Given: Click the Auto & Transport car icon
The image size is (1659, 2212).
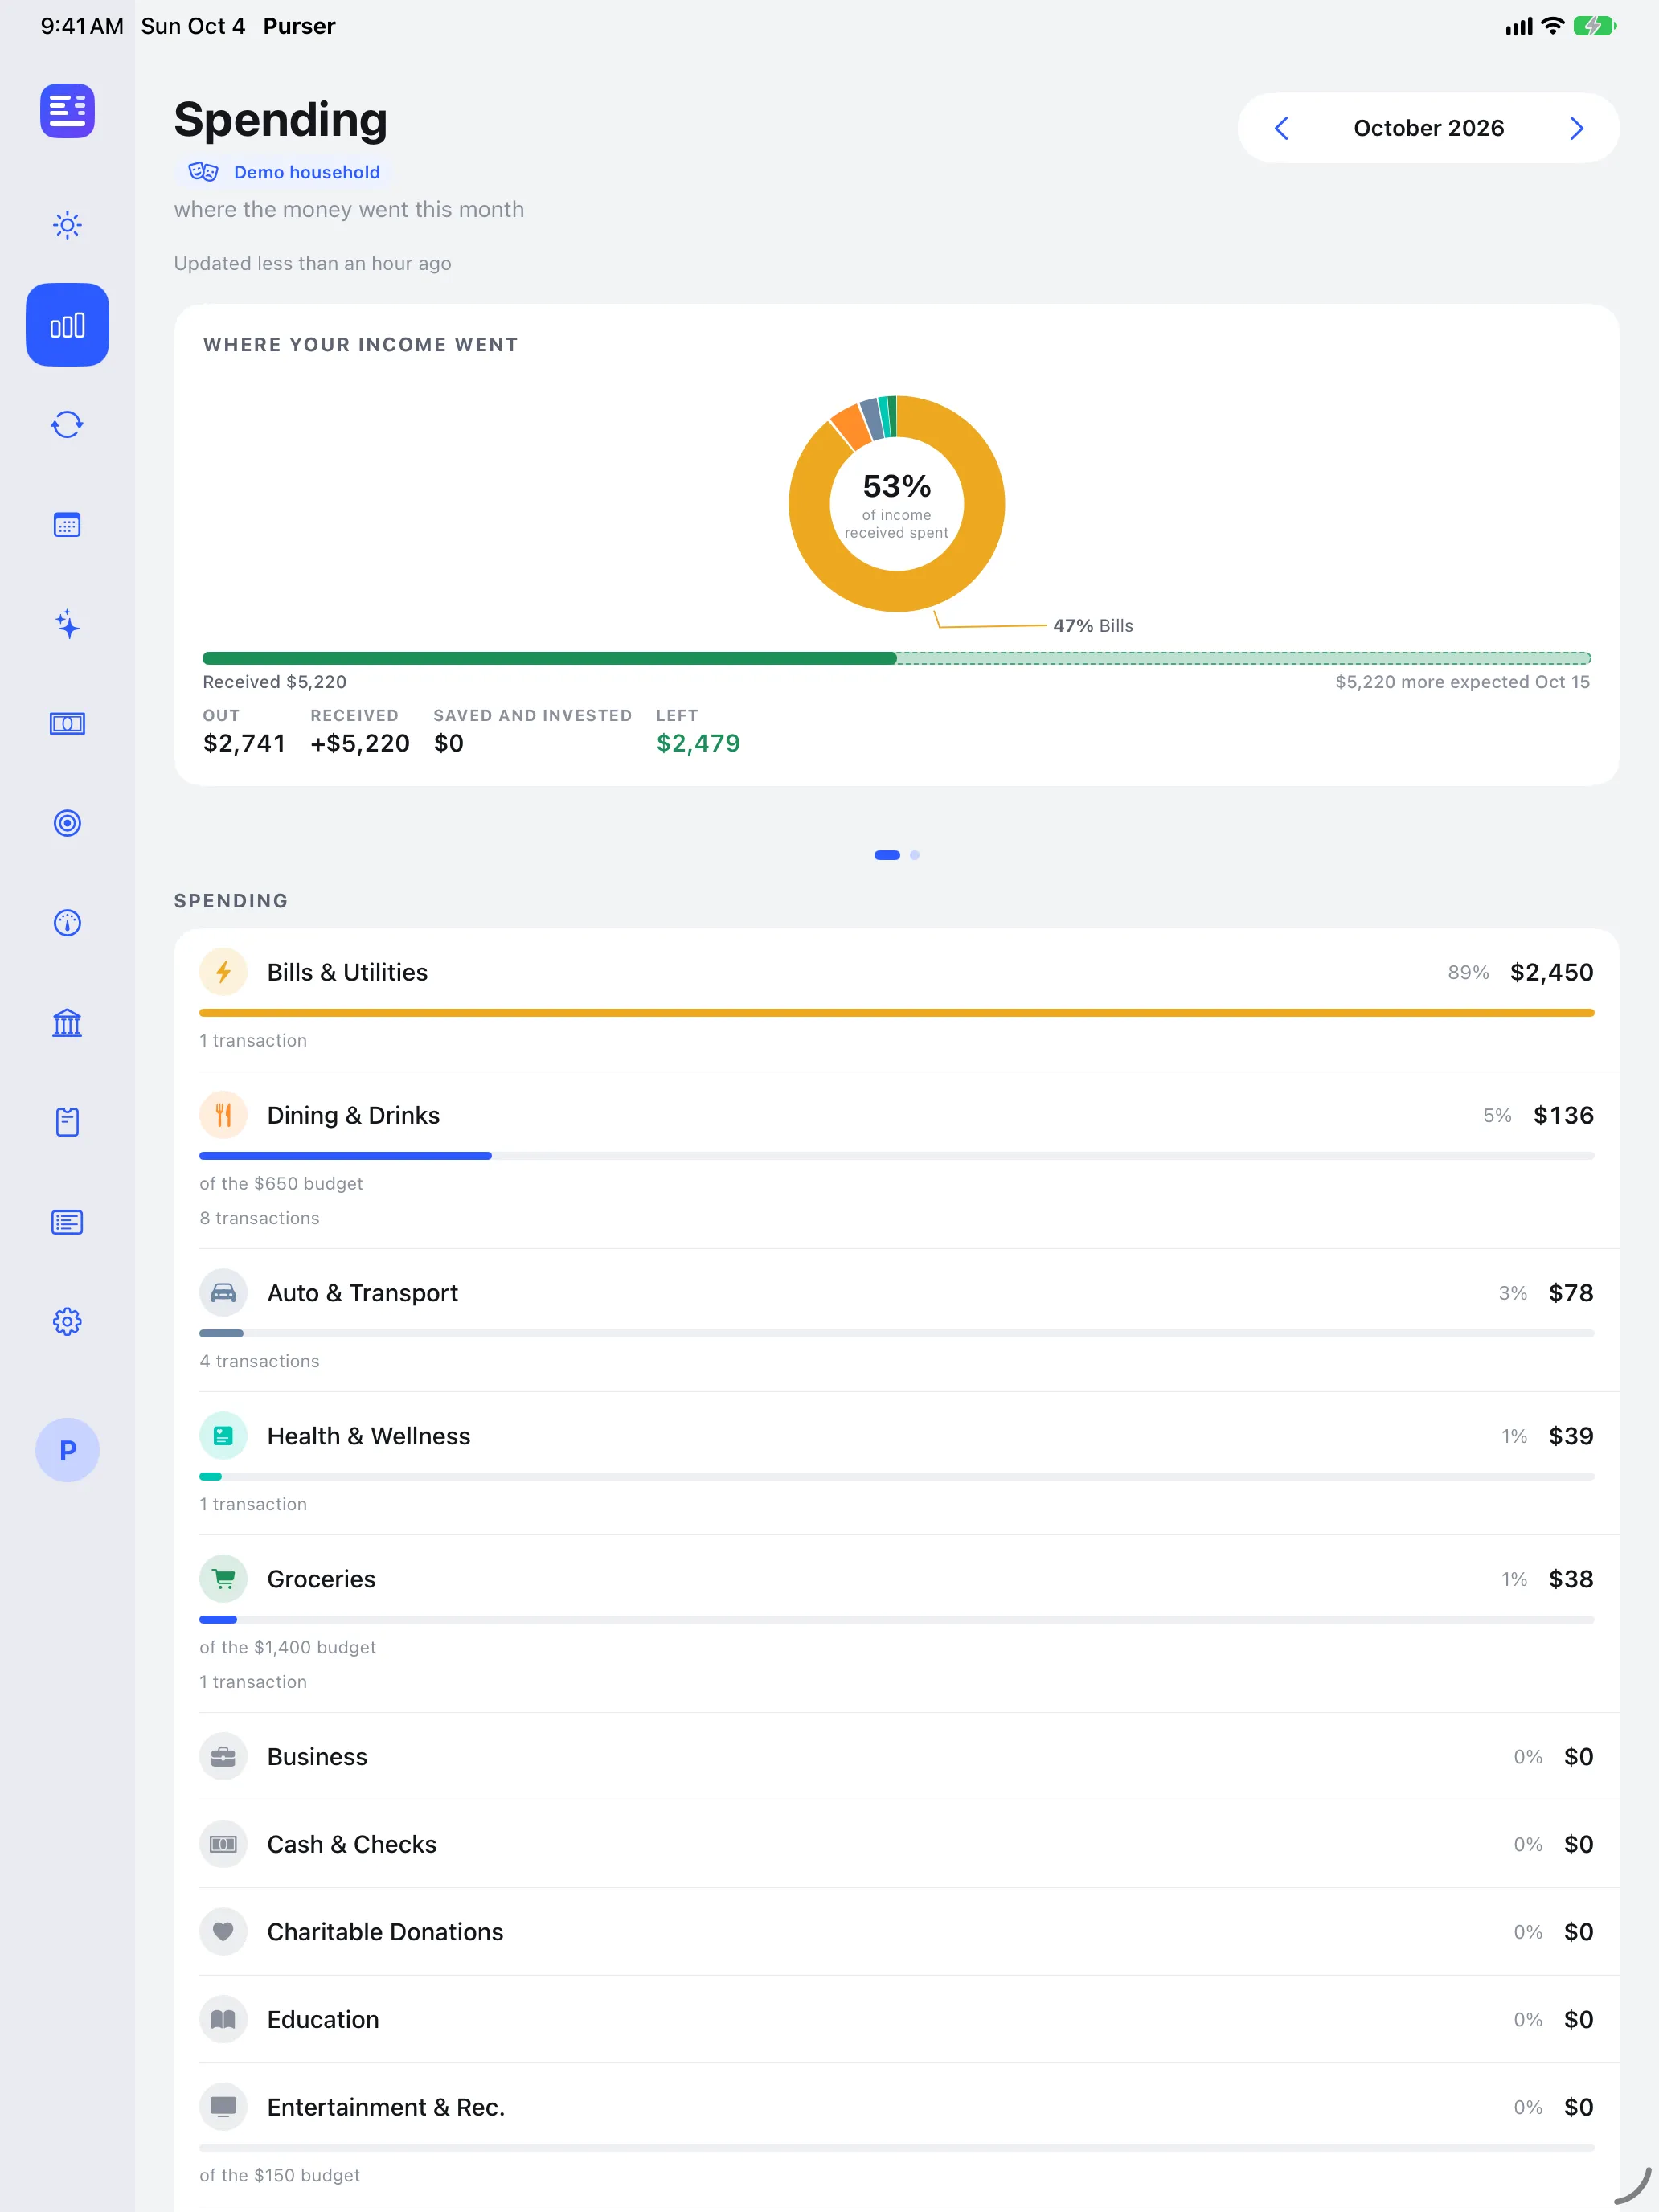Looking at the screenshot, I should click(223, 1293).
